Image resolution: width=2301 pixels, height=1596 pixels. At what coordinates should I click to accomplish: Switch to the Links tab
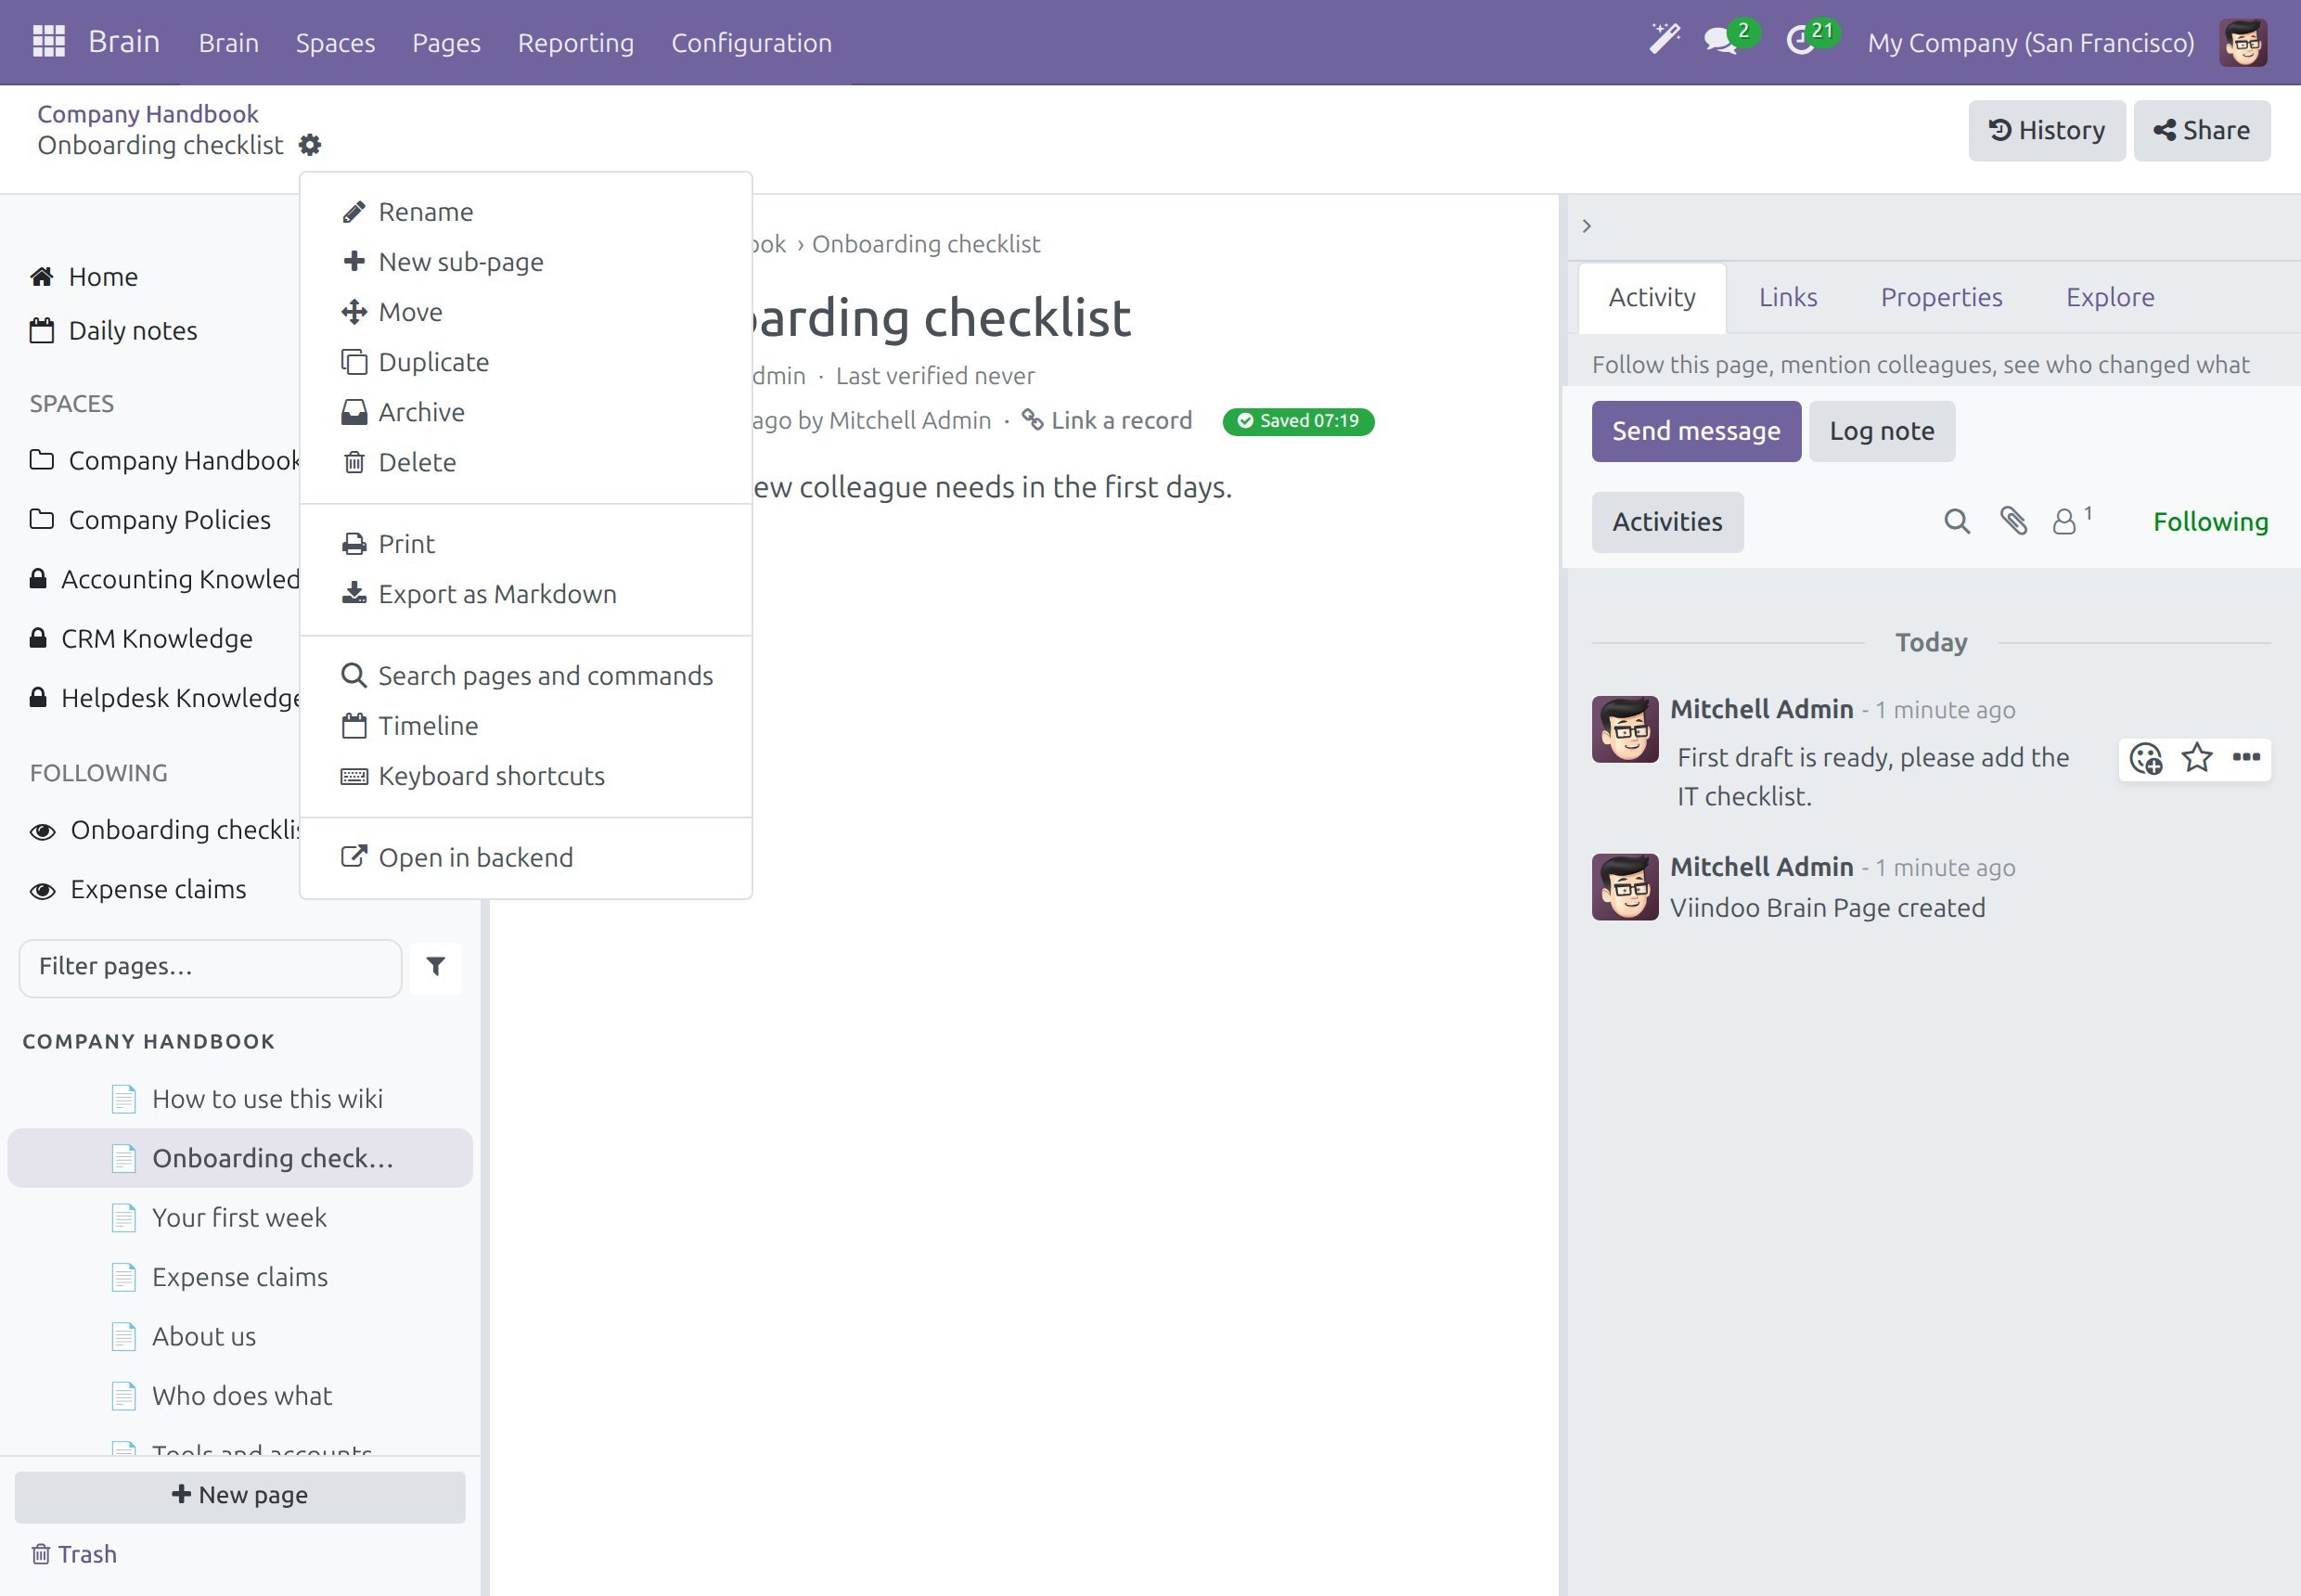1787,297
